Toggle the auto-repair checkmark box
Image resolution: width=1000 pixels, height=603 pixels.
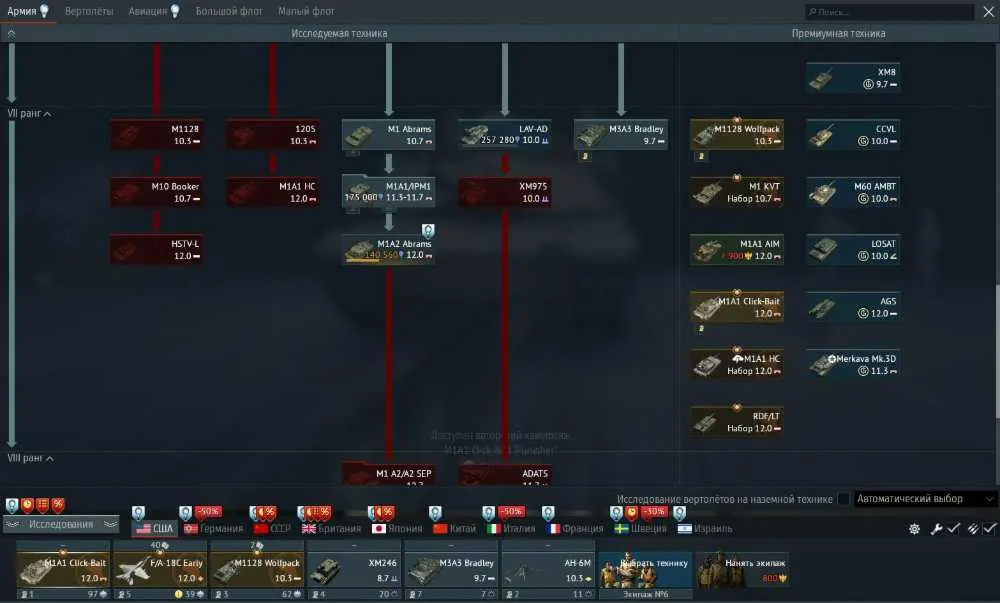coord(953,528)
